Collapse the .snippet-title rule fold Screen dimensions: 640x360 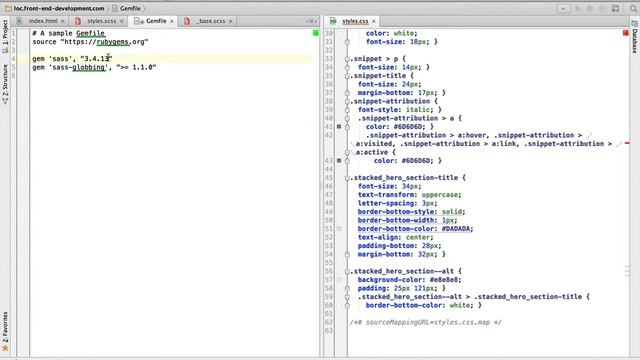pos(347,76)
